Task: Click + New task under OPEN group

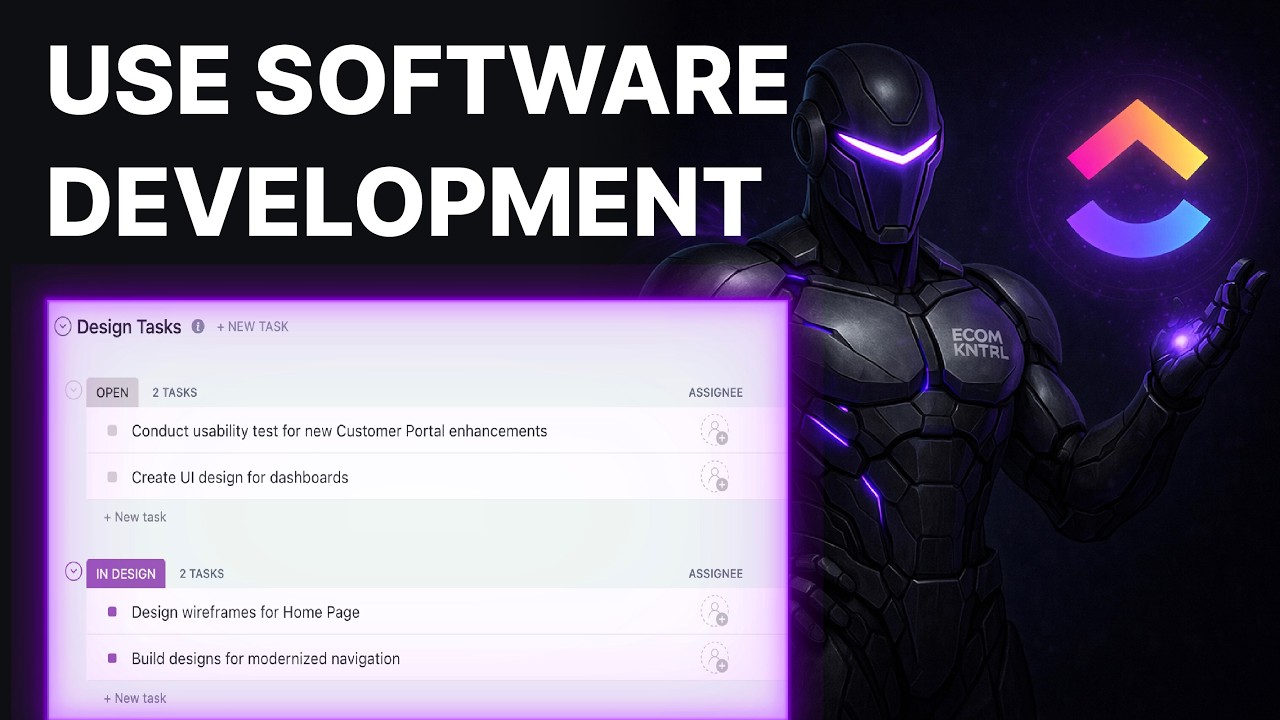Action: pos(135,517)
